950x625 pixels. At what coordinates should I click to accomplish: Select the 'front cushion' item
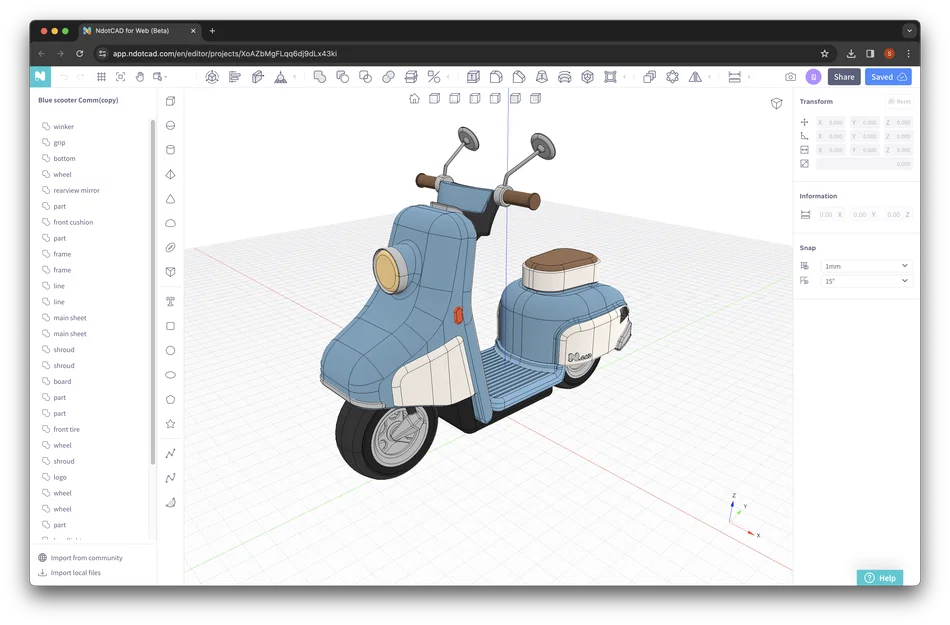click(73, 222)
